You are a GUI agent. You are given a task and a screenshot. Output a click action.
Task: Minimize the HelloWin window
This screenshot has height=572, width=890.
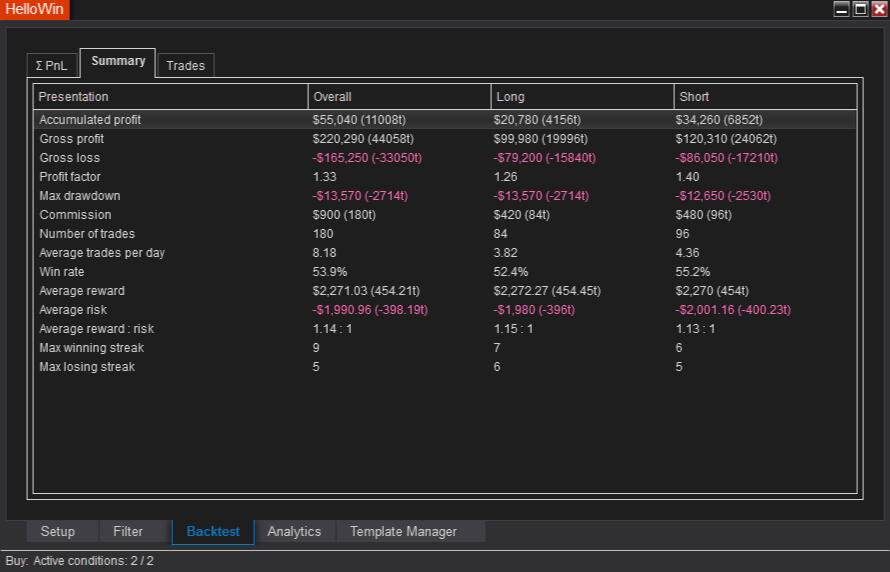click(x=841, y=9)
